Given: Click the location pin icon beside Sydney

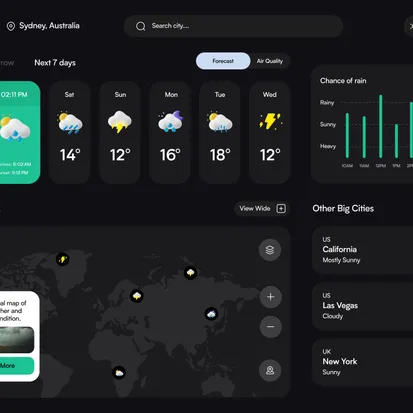Looking at the screenshot, I should point(11,26).
